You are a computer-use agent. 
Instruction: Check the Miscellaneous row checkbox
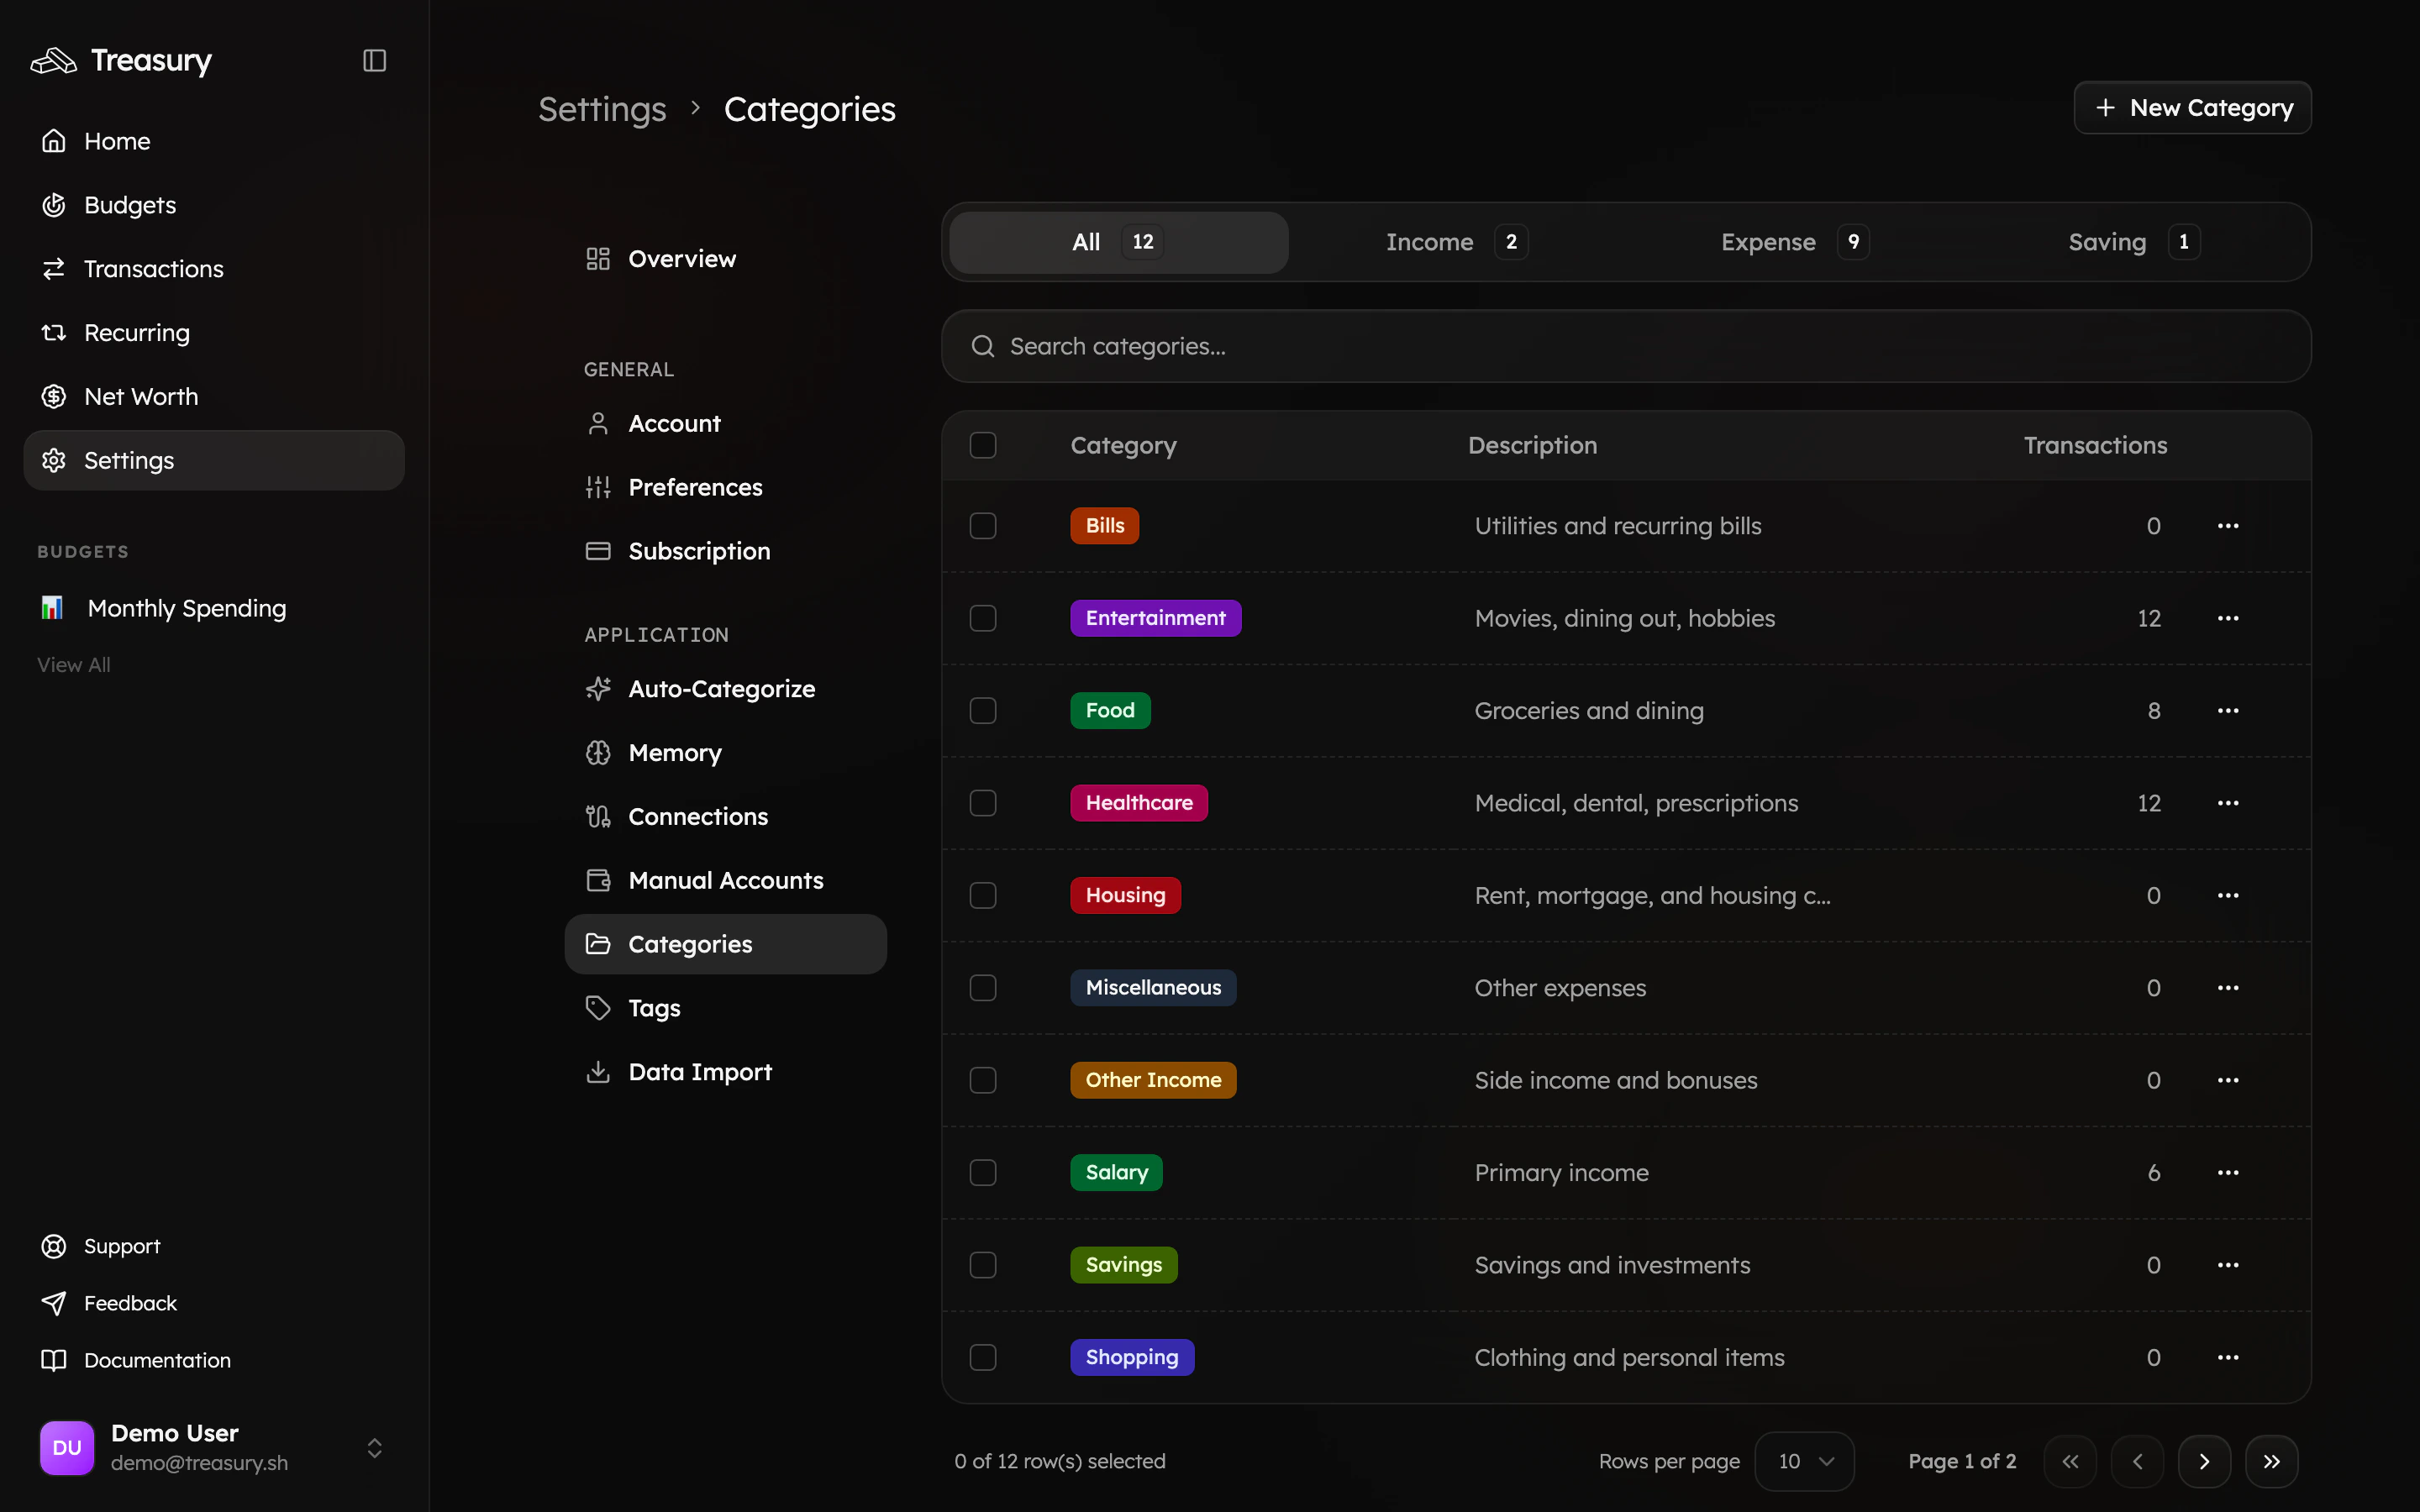tap(983, 988)
